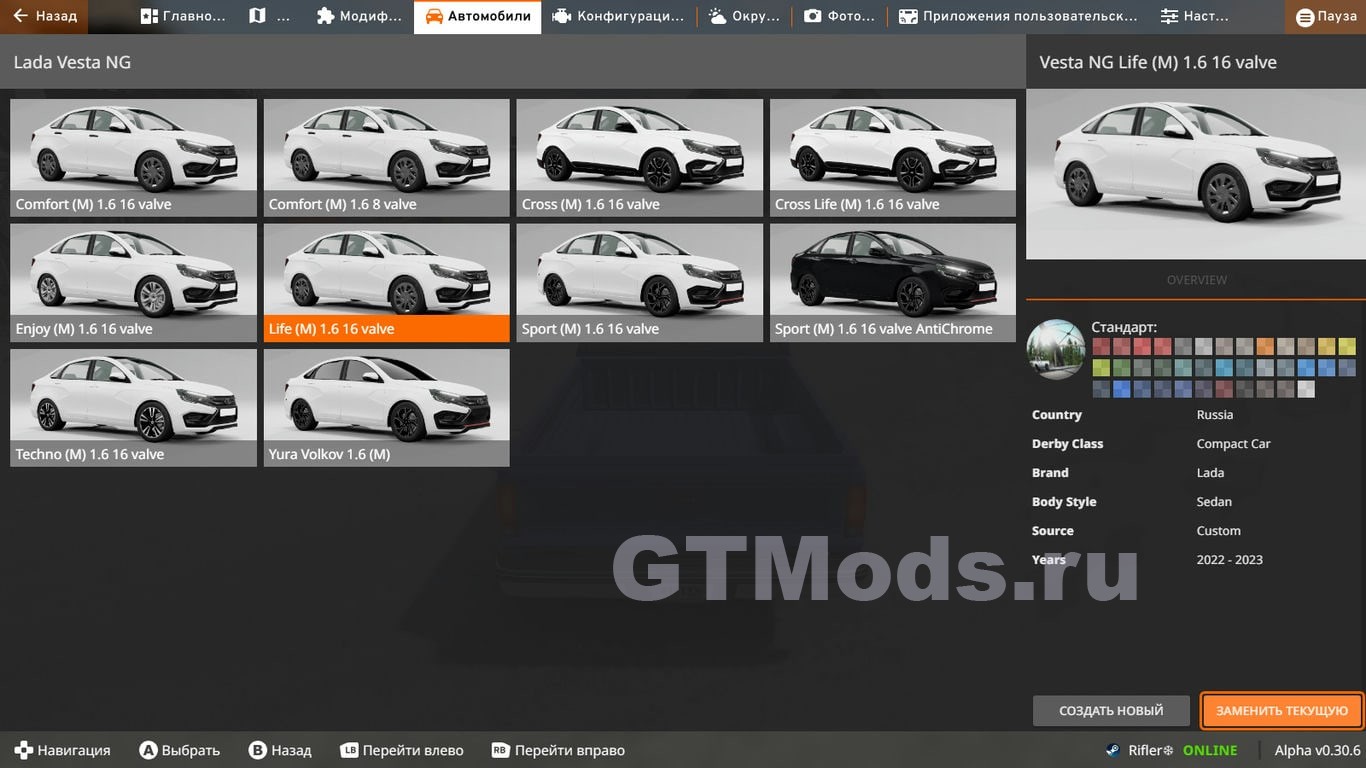Open the map icon tab
The width and height of the screenshot is (1366, 768).
[269, 16]
